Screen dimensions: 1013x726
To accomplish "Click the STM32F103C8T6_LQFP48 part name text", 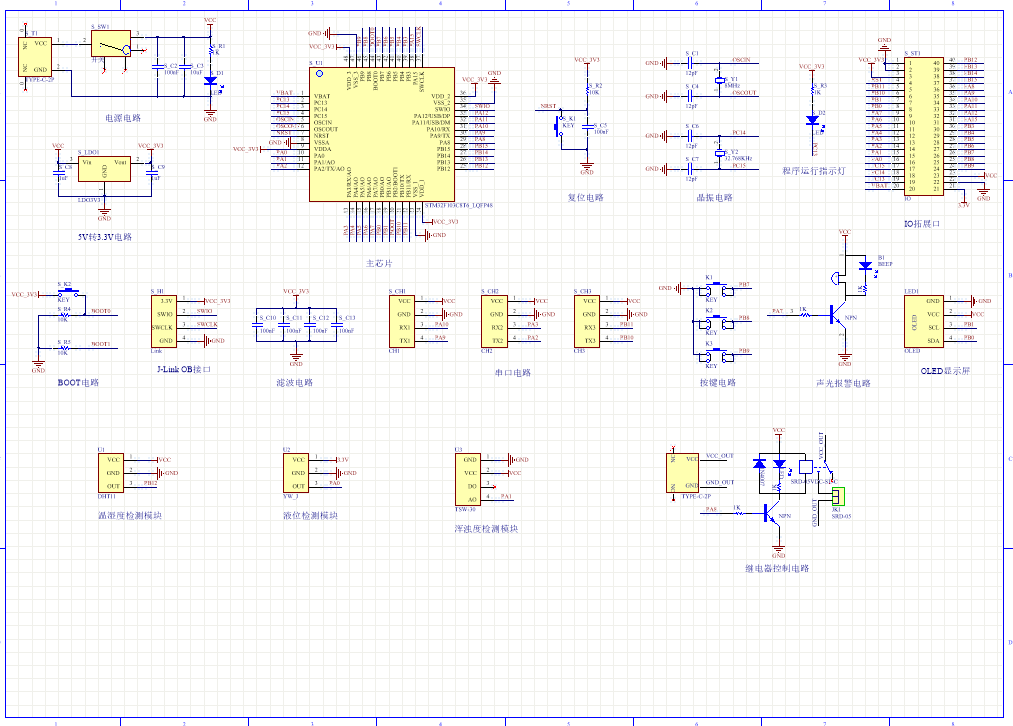I will click(x=459, y=205).
